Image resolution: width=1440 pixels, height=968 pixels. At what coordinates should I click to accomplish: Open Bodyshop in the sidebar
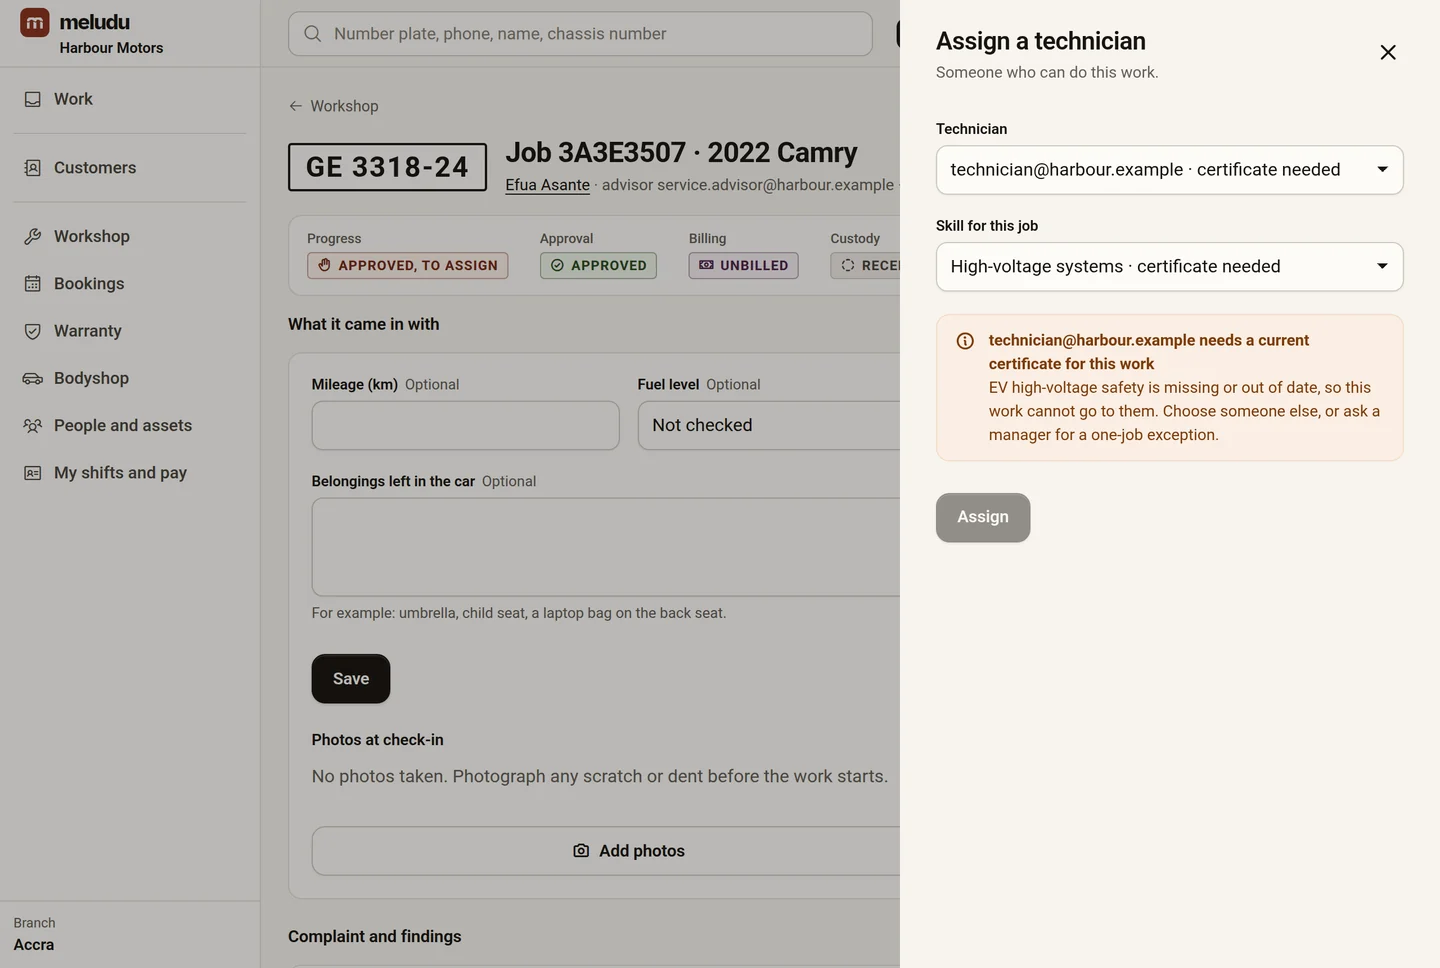pyautogui.click(x=130, y=378)
